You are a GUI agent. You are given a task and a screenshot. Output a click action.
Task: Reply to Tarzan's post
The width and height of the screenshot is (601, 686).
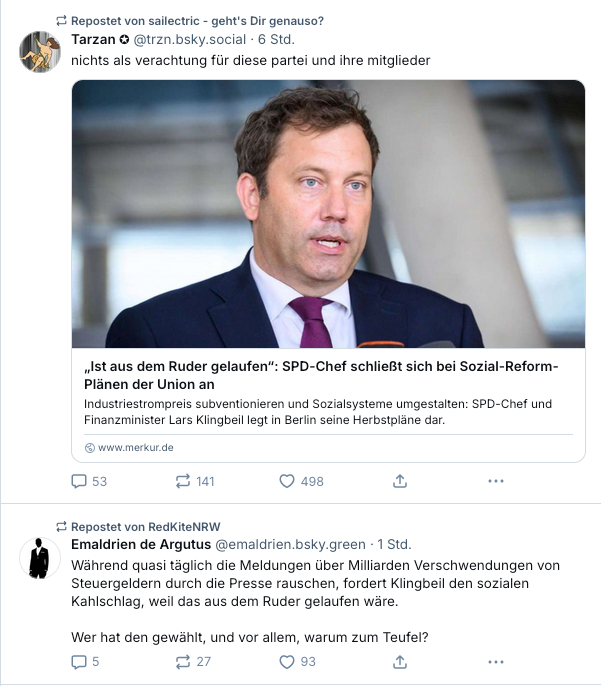(80, 481)
